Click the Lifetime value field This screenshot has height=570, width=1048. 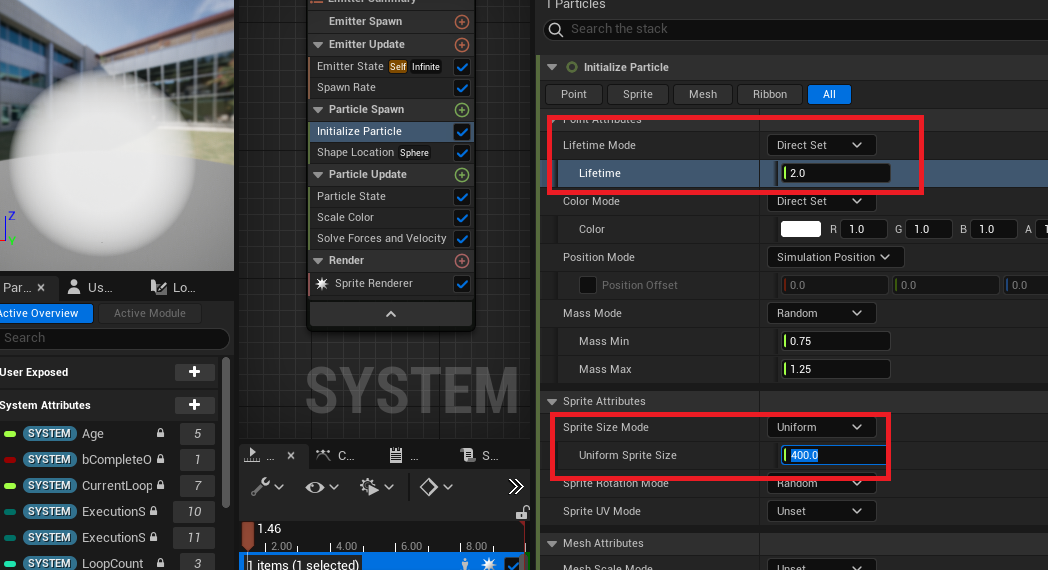pyautogui.click(x=835, y=173)
